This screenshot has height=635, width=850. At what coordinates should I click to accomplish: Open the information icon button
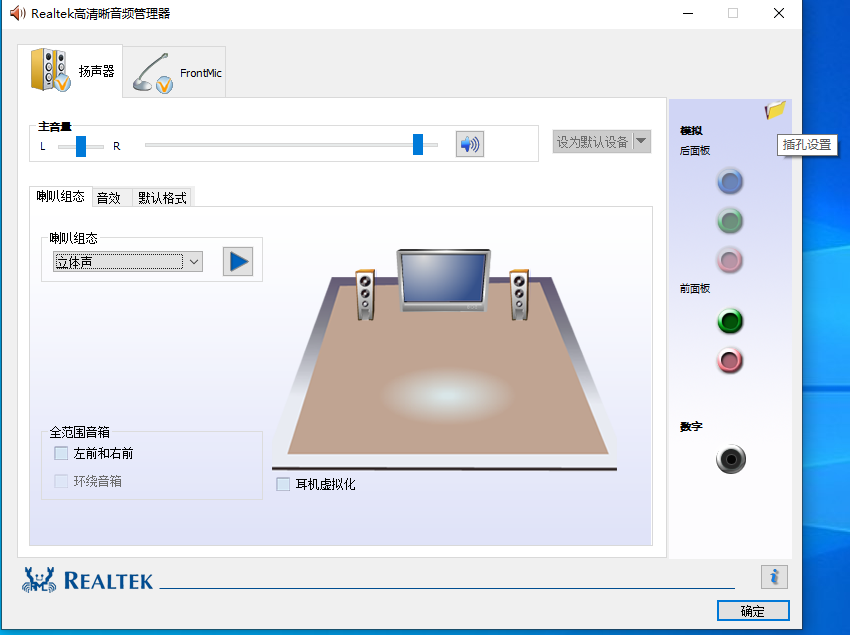point(774,577)
